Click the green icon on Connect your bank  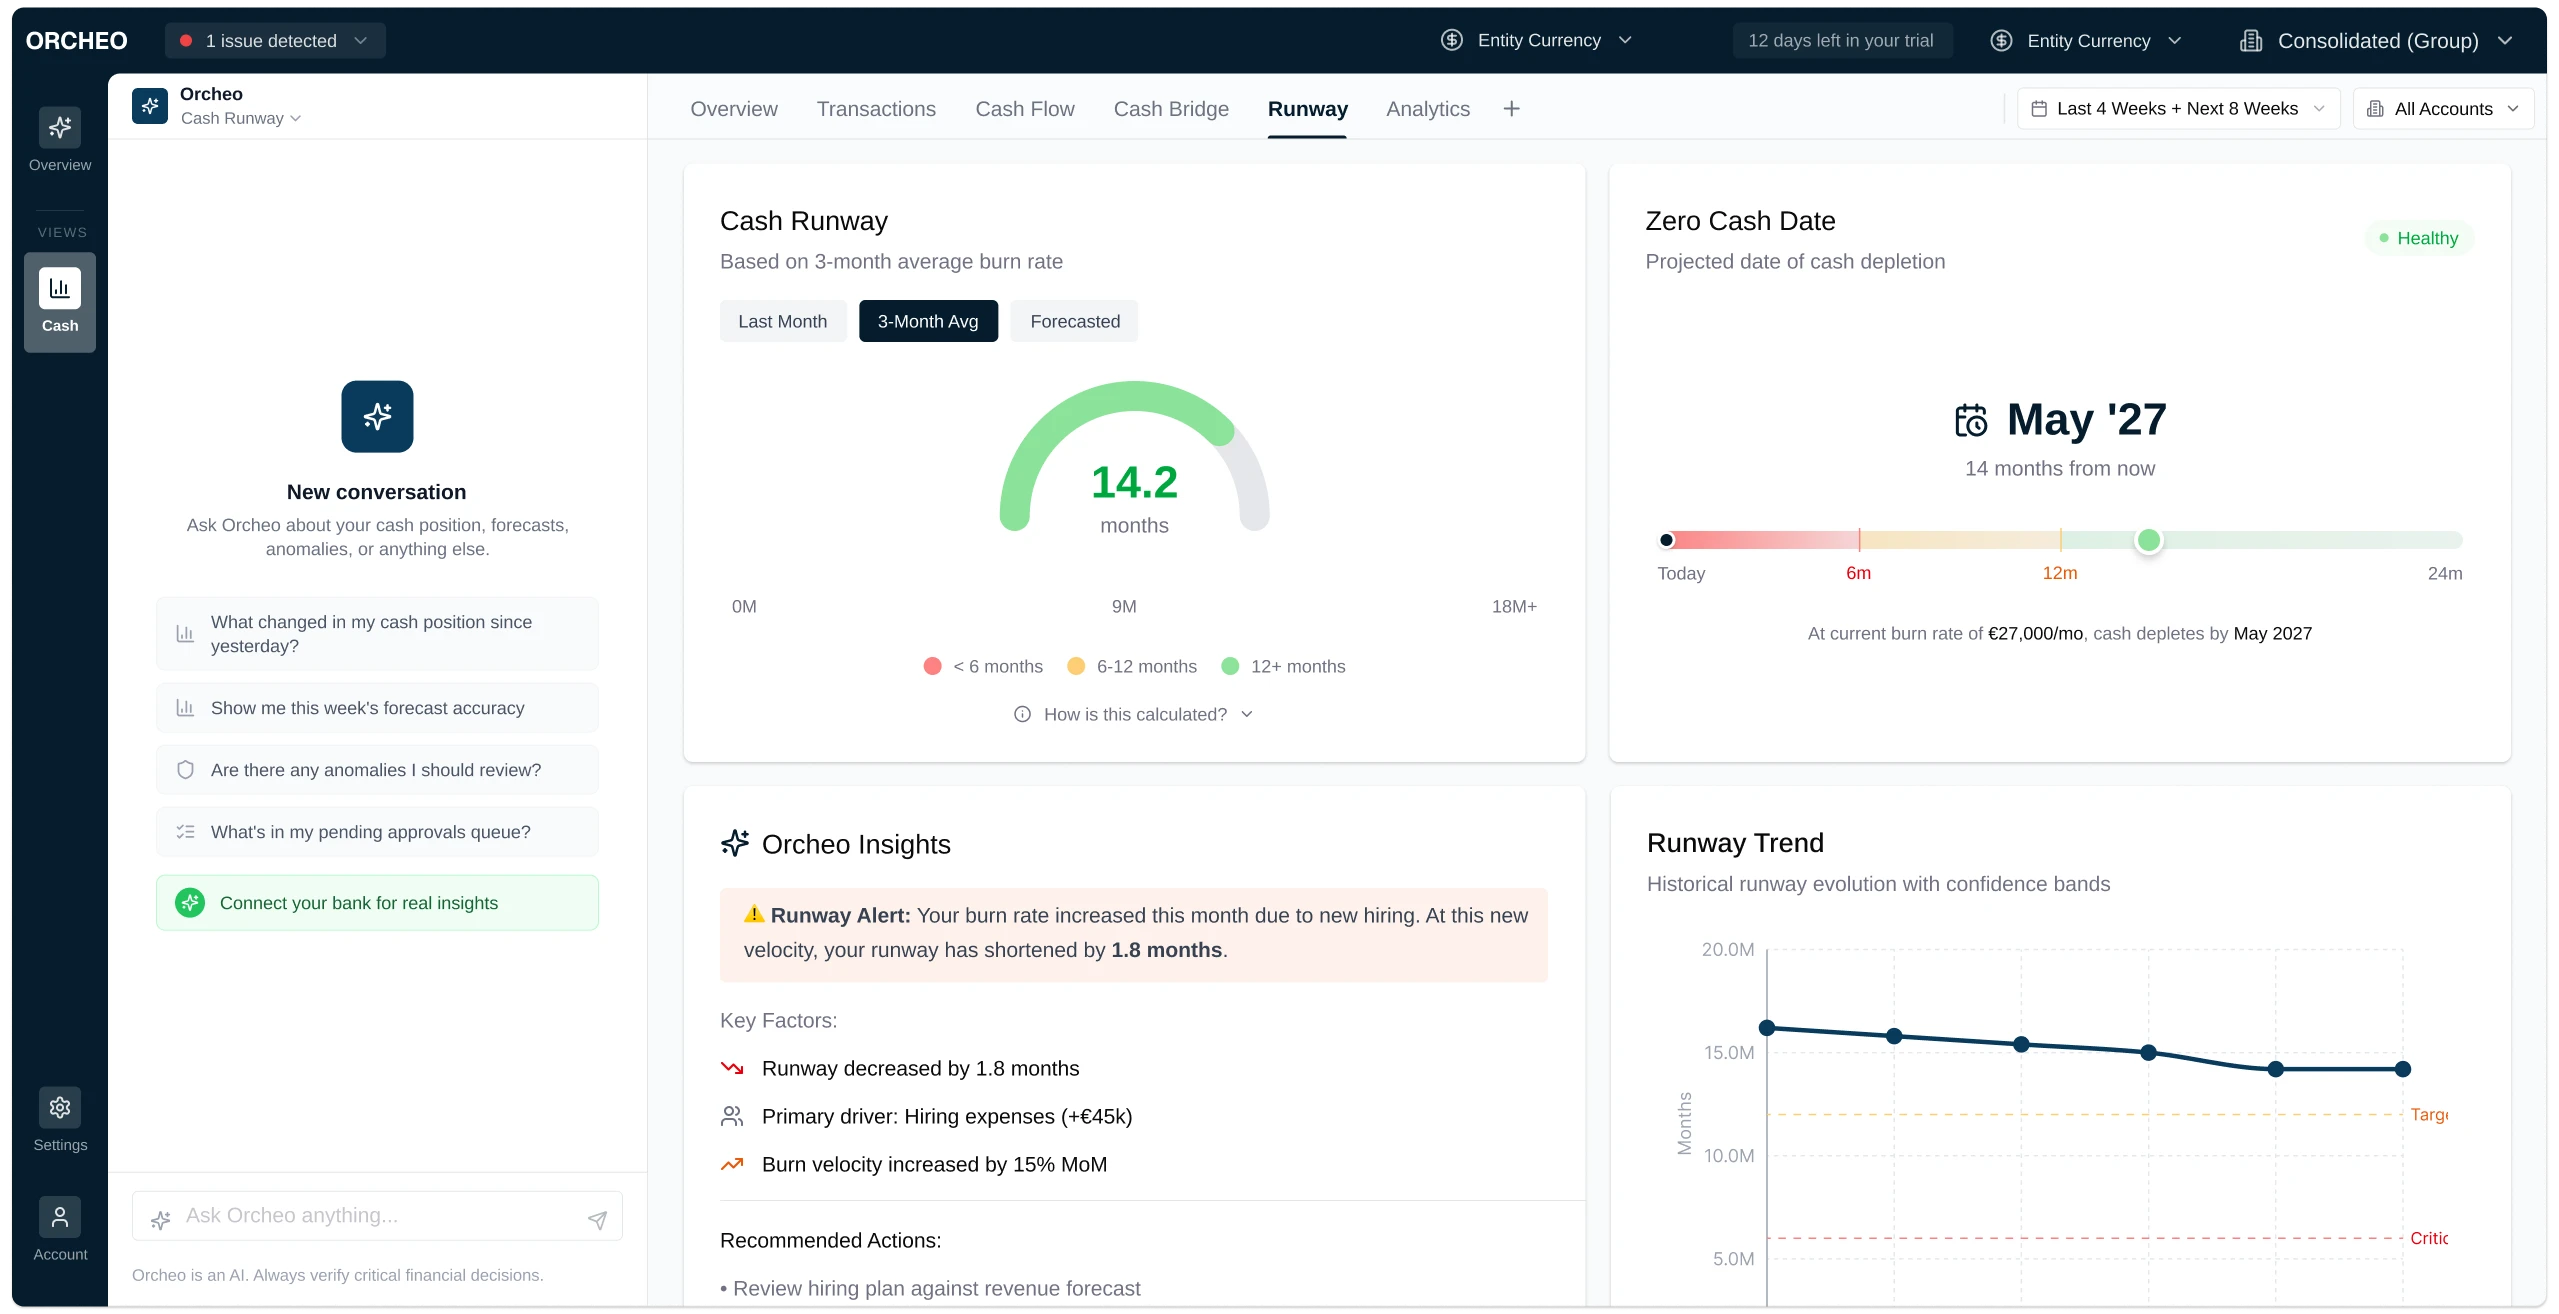(x=190, y=903)
